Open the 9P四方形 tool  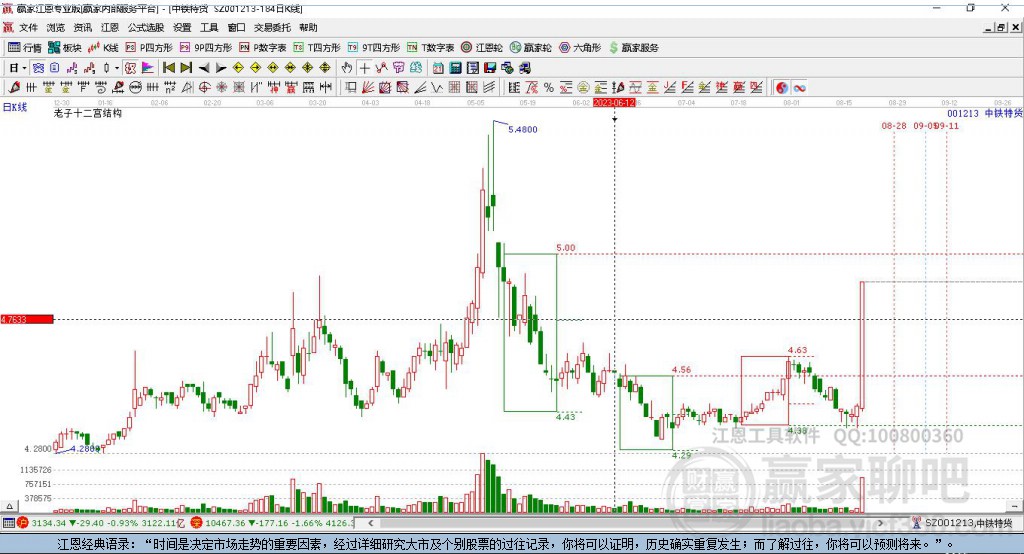[x=206, y=48]
